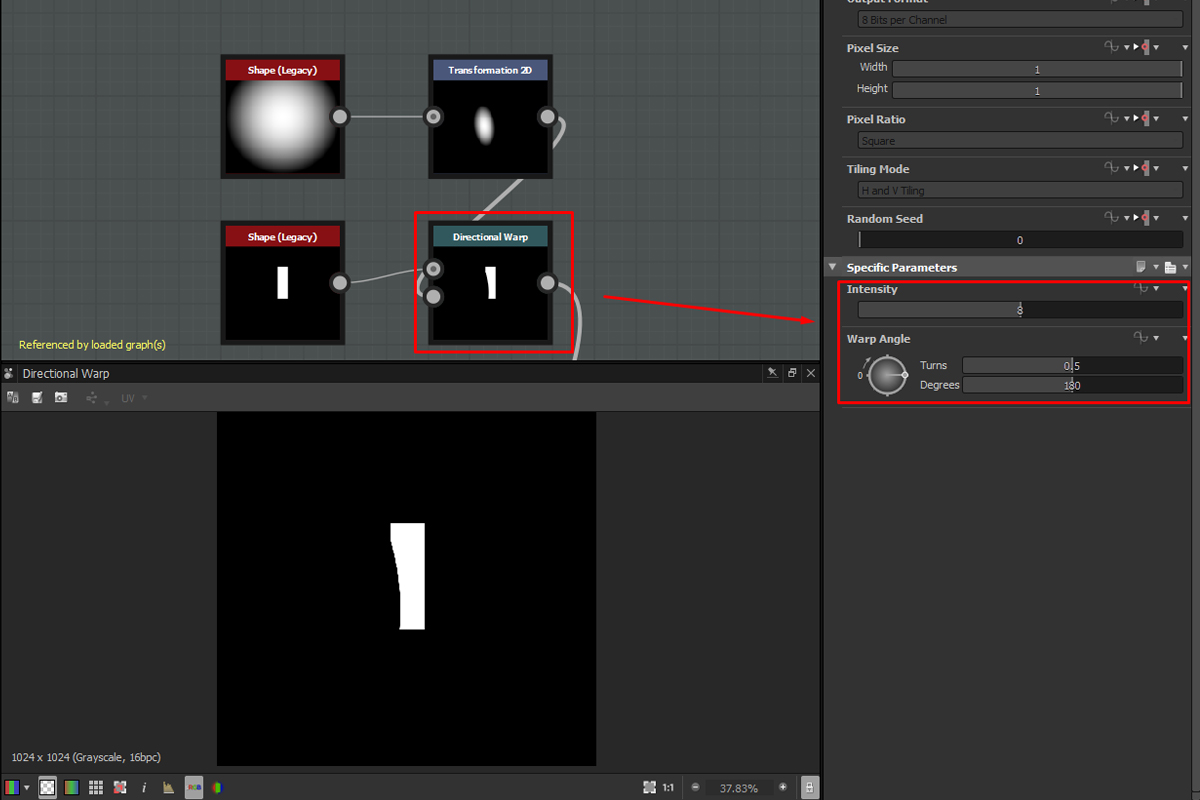
Task: Show image info via the i icon
Action: pyautogui.click(x=144, y=788)
